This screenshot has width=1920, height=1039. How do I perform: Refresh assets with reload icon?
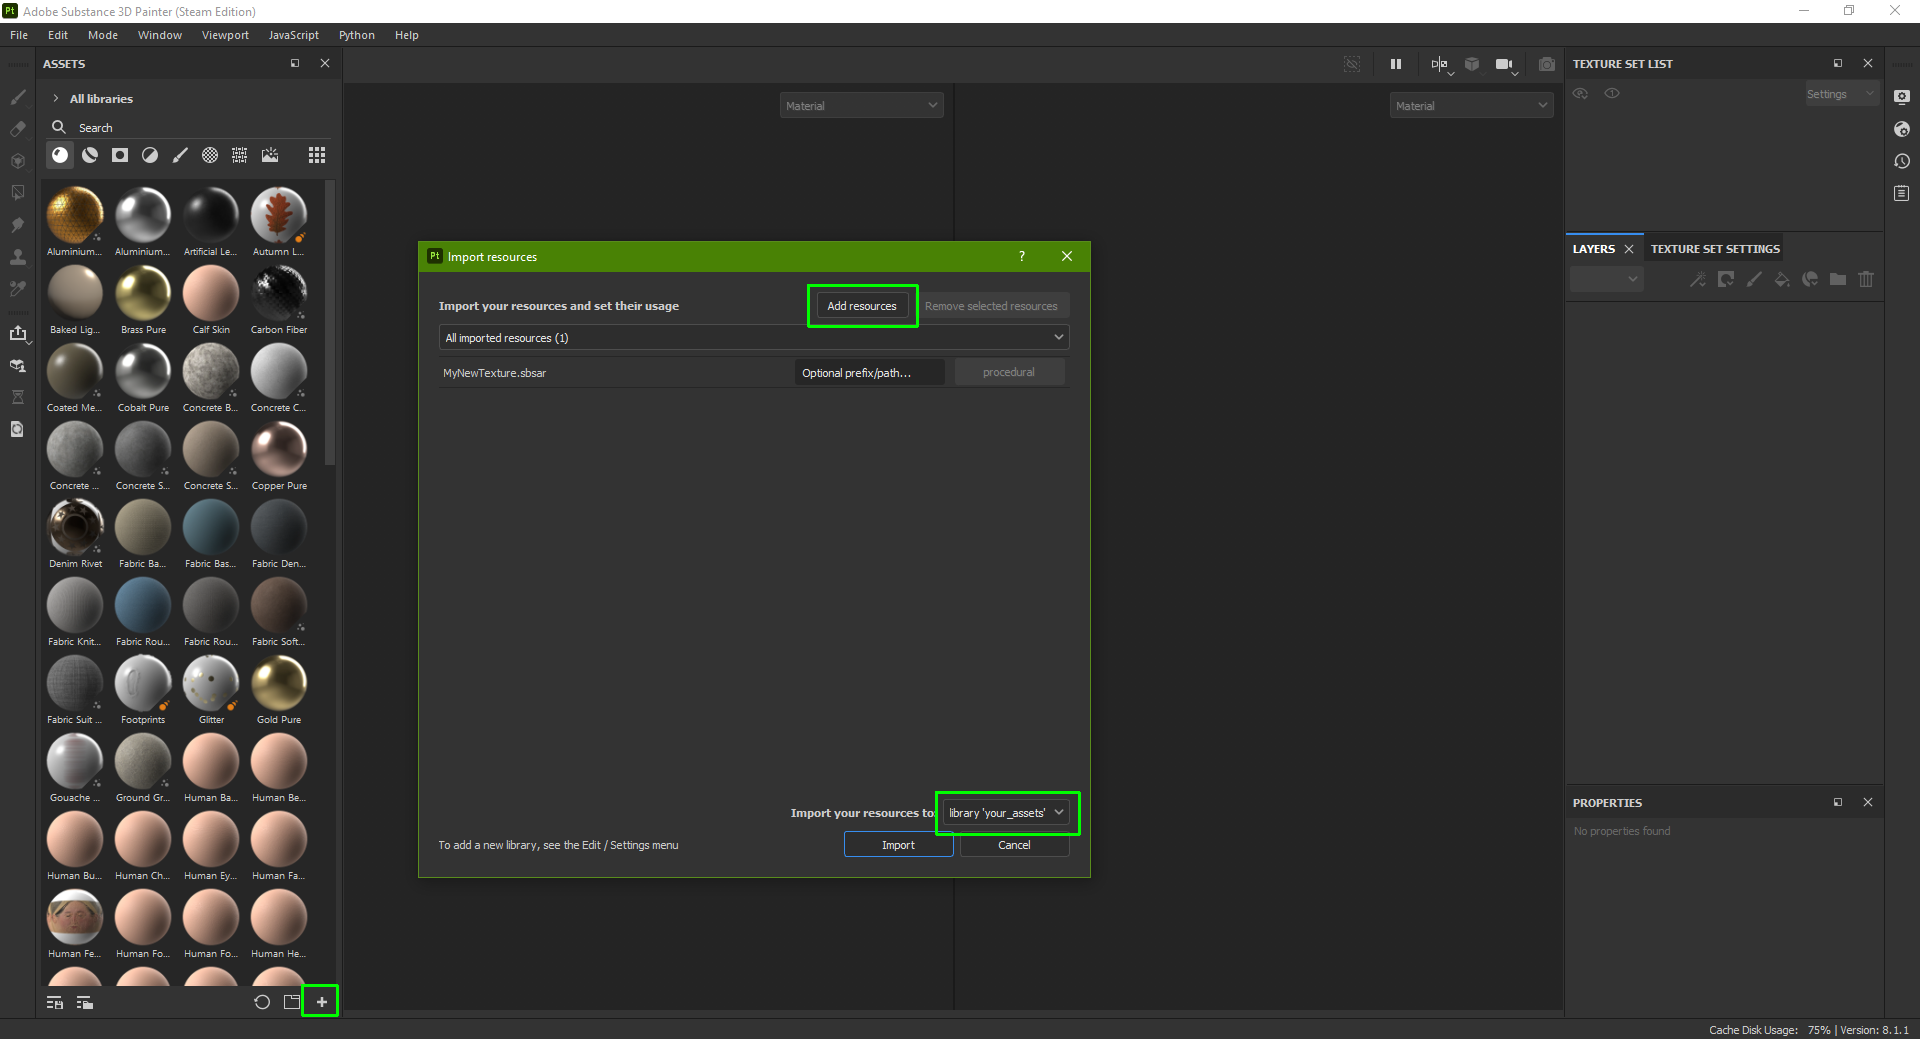(x=262, y=1002)
